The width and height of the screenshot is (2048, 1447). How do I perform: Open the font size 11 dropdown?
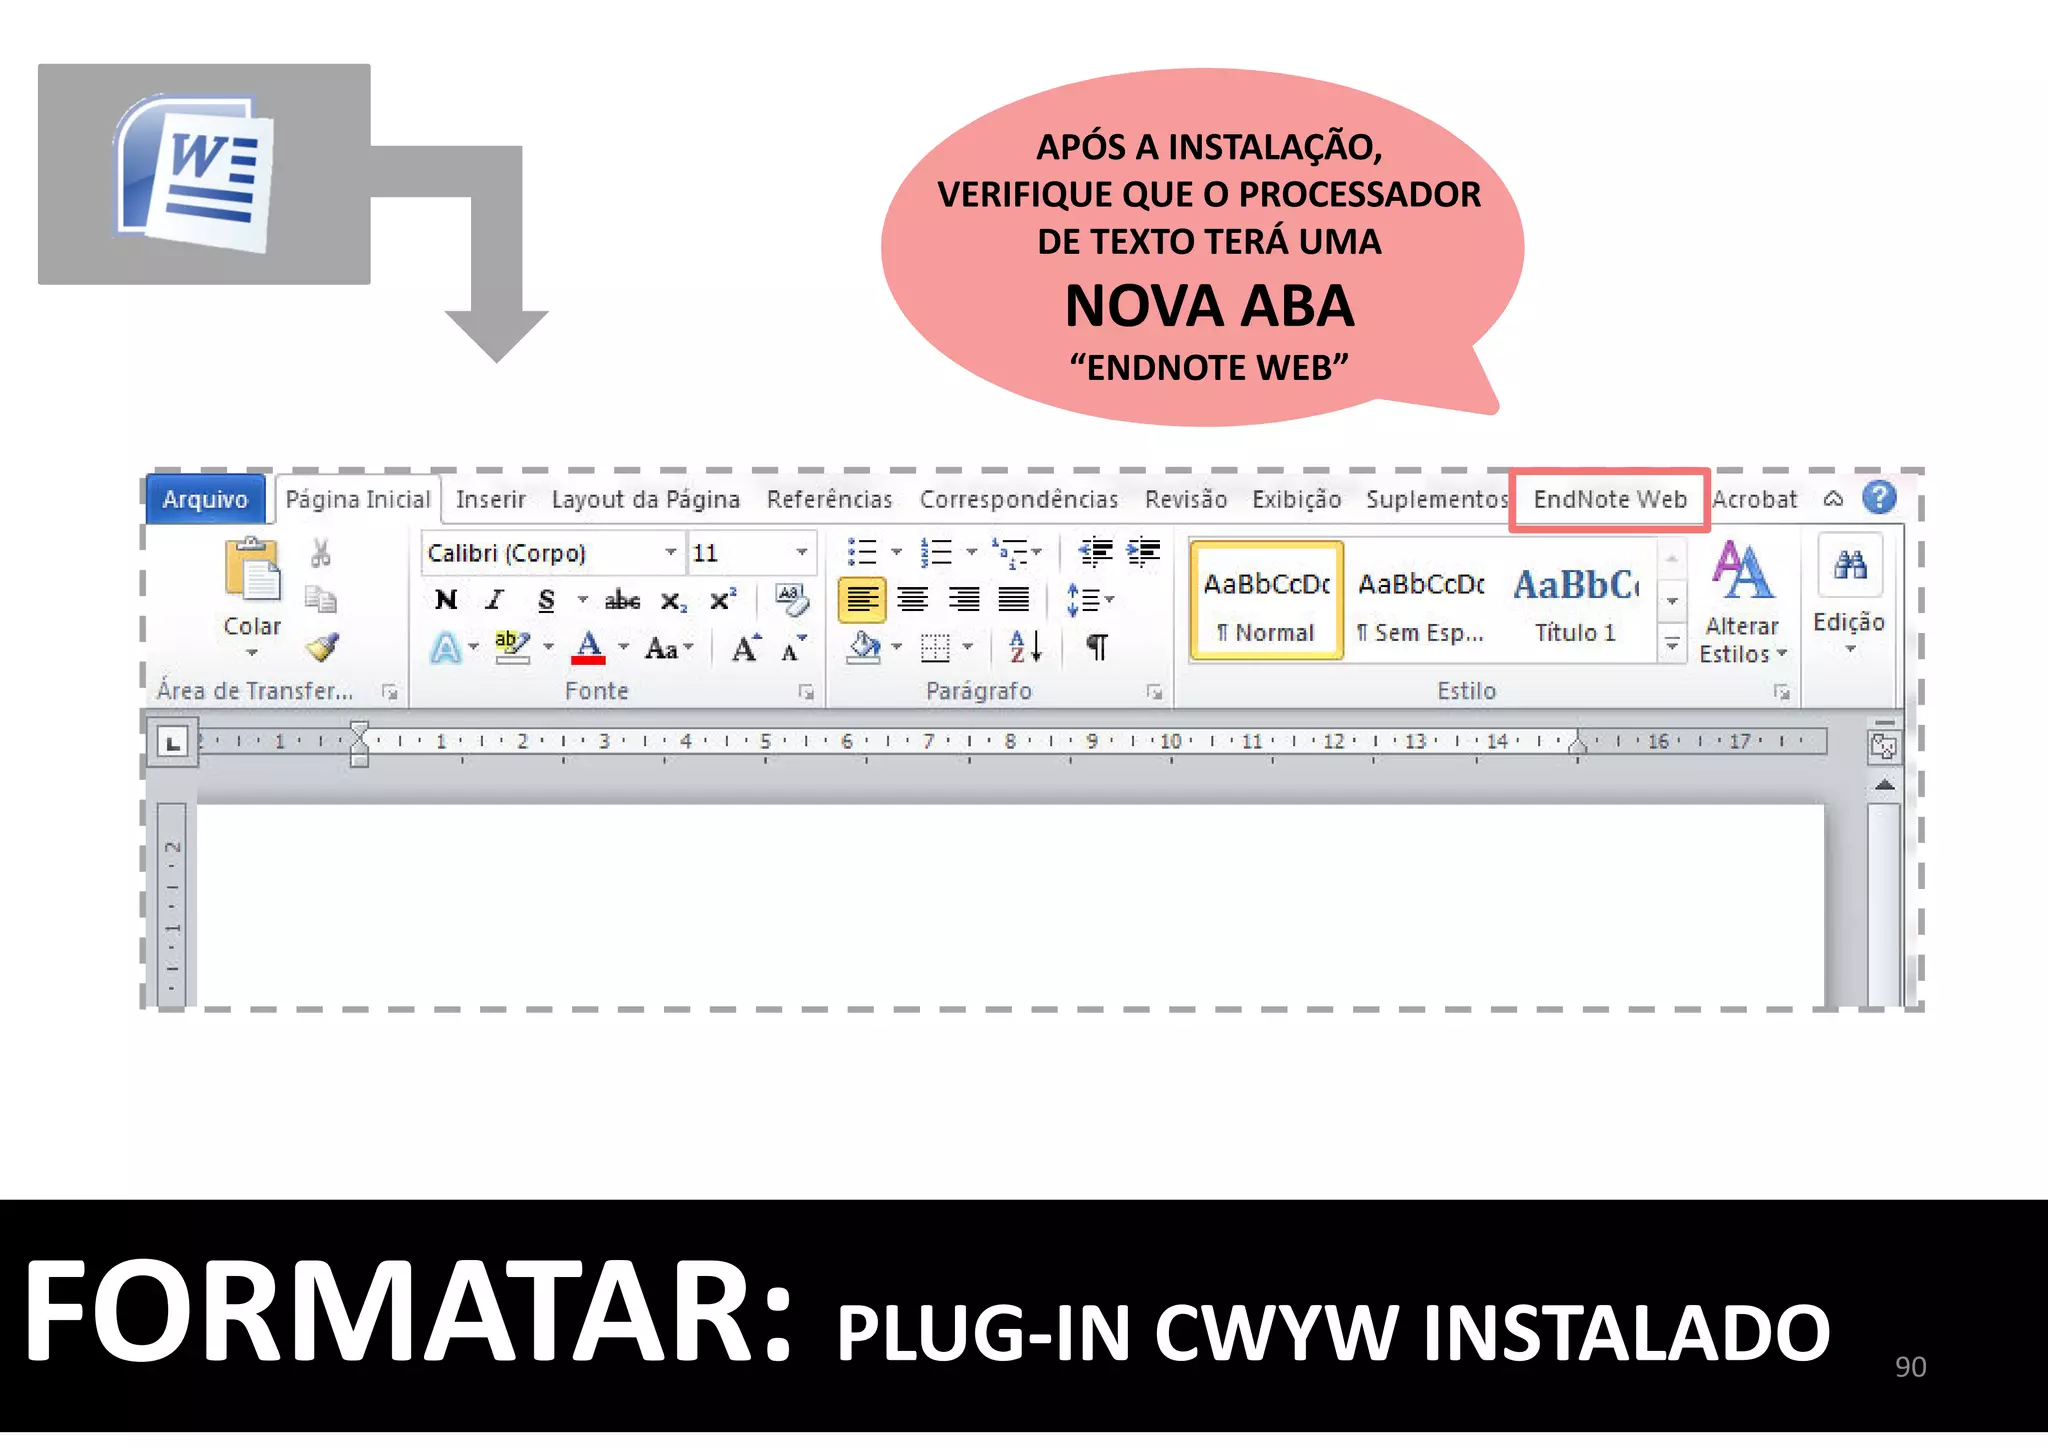[801, 553]
